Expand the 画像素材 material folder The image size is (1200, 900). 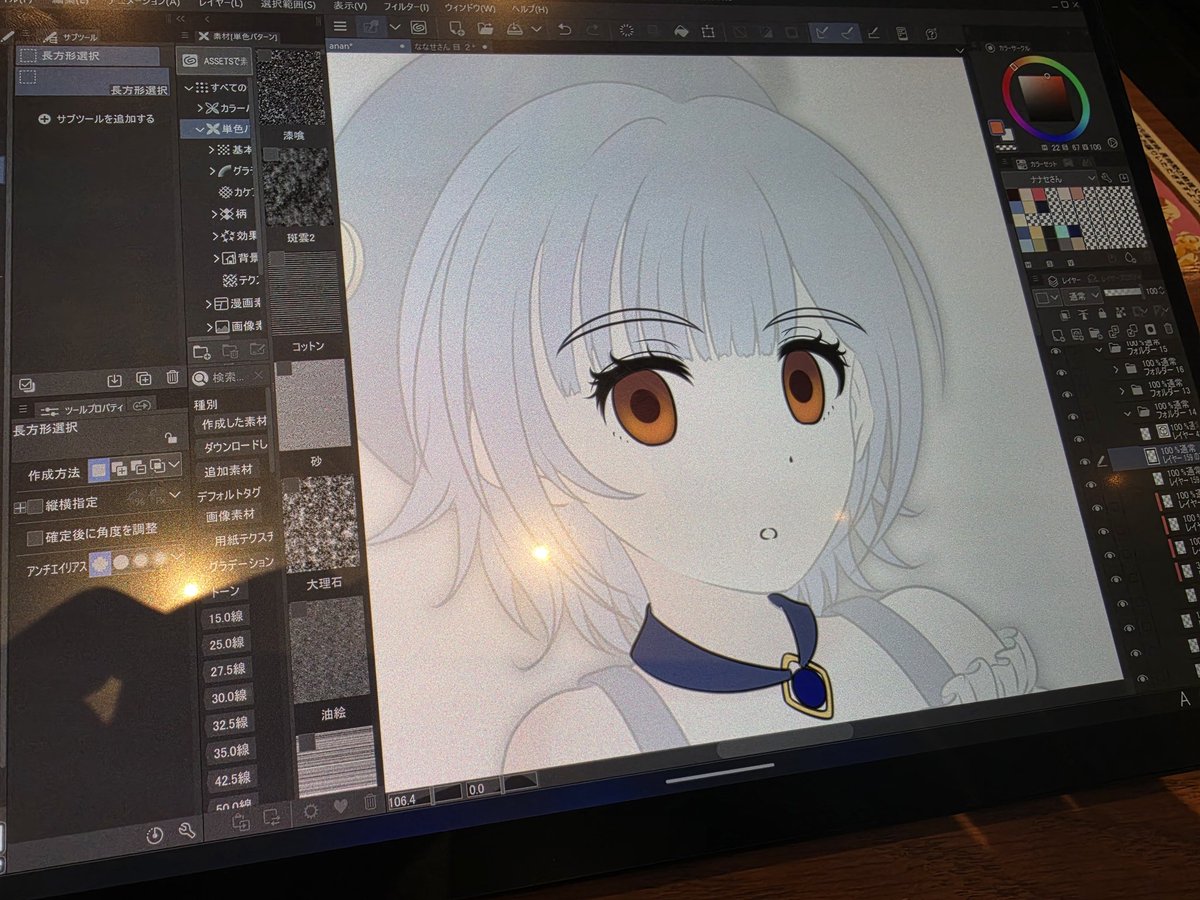(x=211, y=326)
